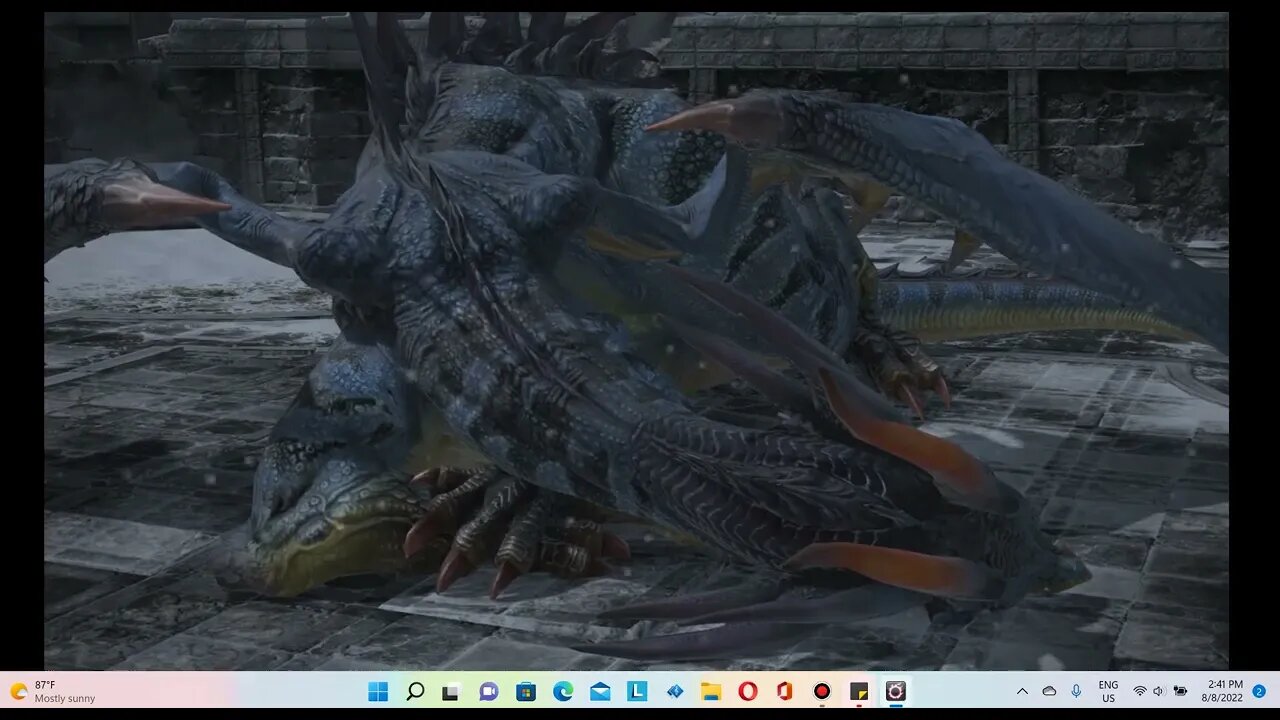This screenshot has width=1280, height=720.
Task: Click the microphone tray icon
Action: pyautogui.click(x=1076, y=691)
